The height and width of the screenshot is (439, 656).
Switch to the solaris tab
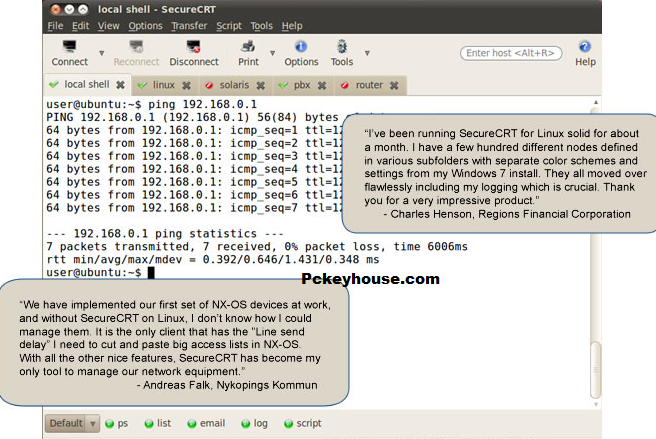point(234,85)
